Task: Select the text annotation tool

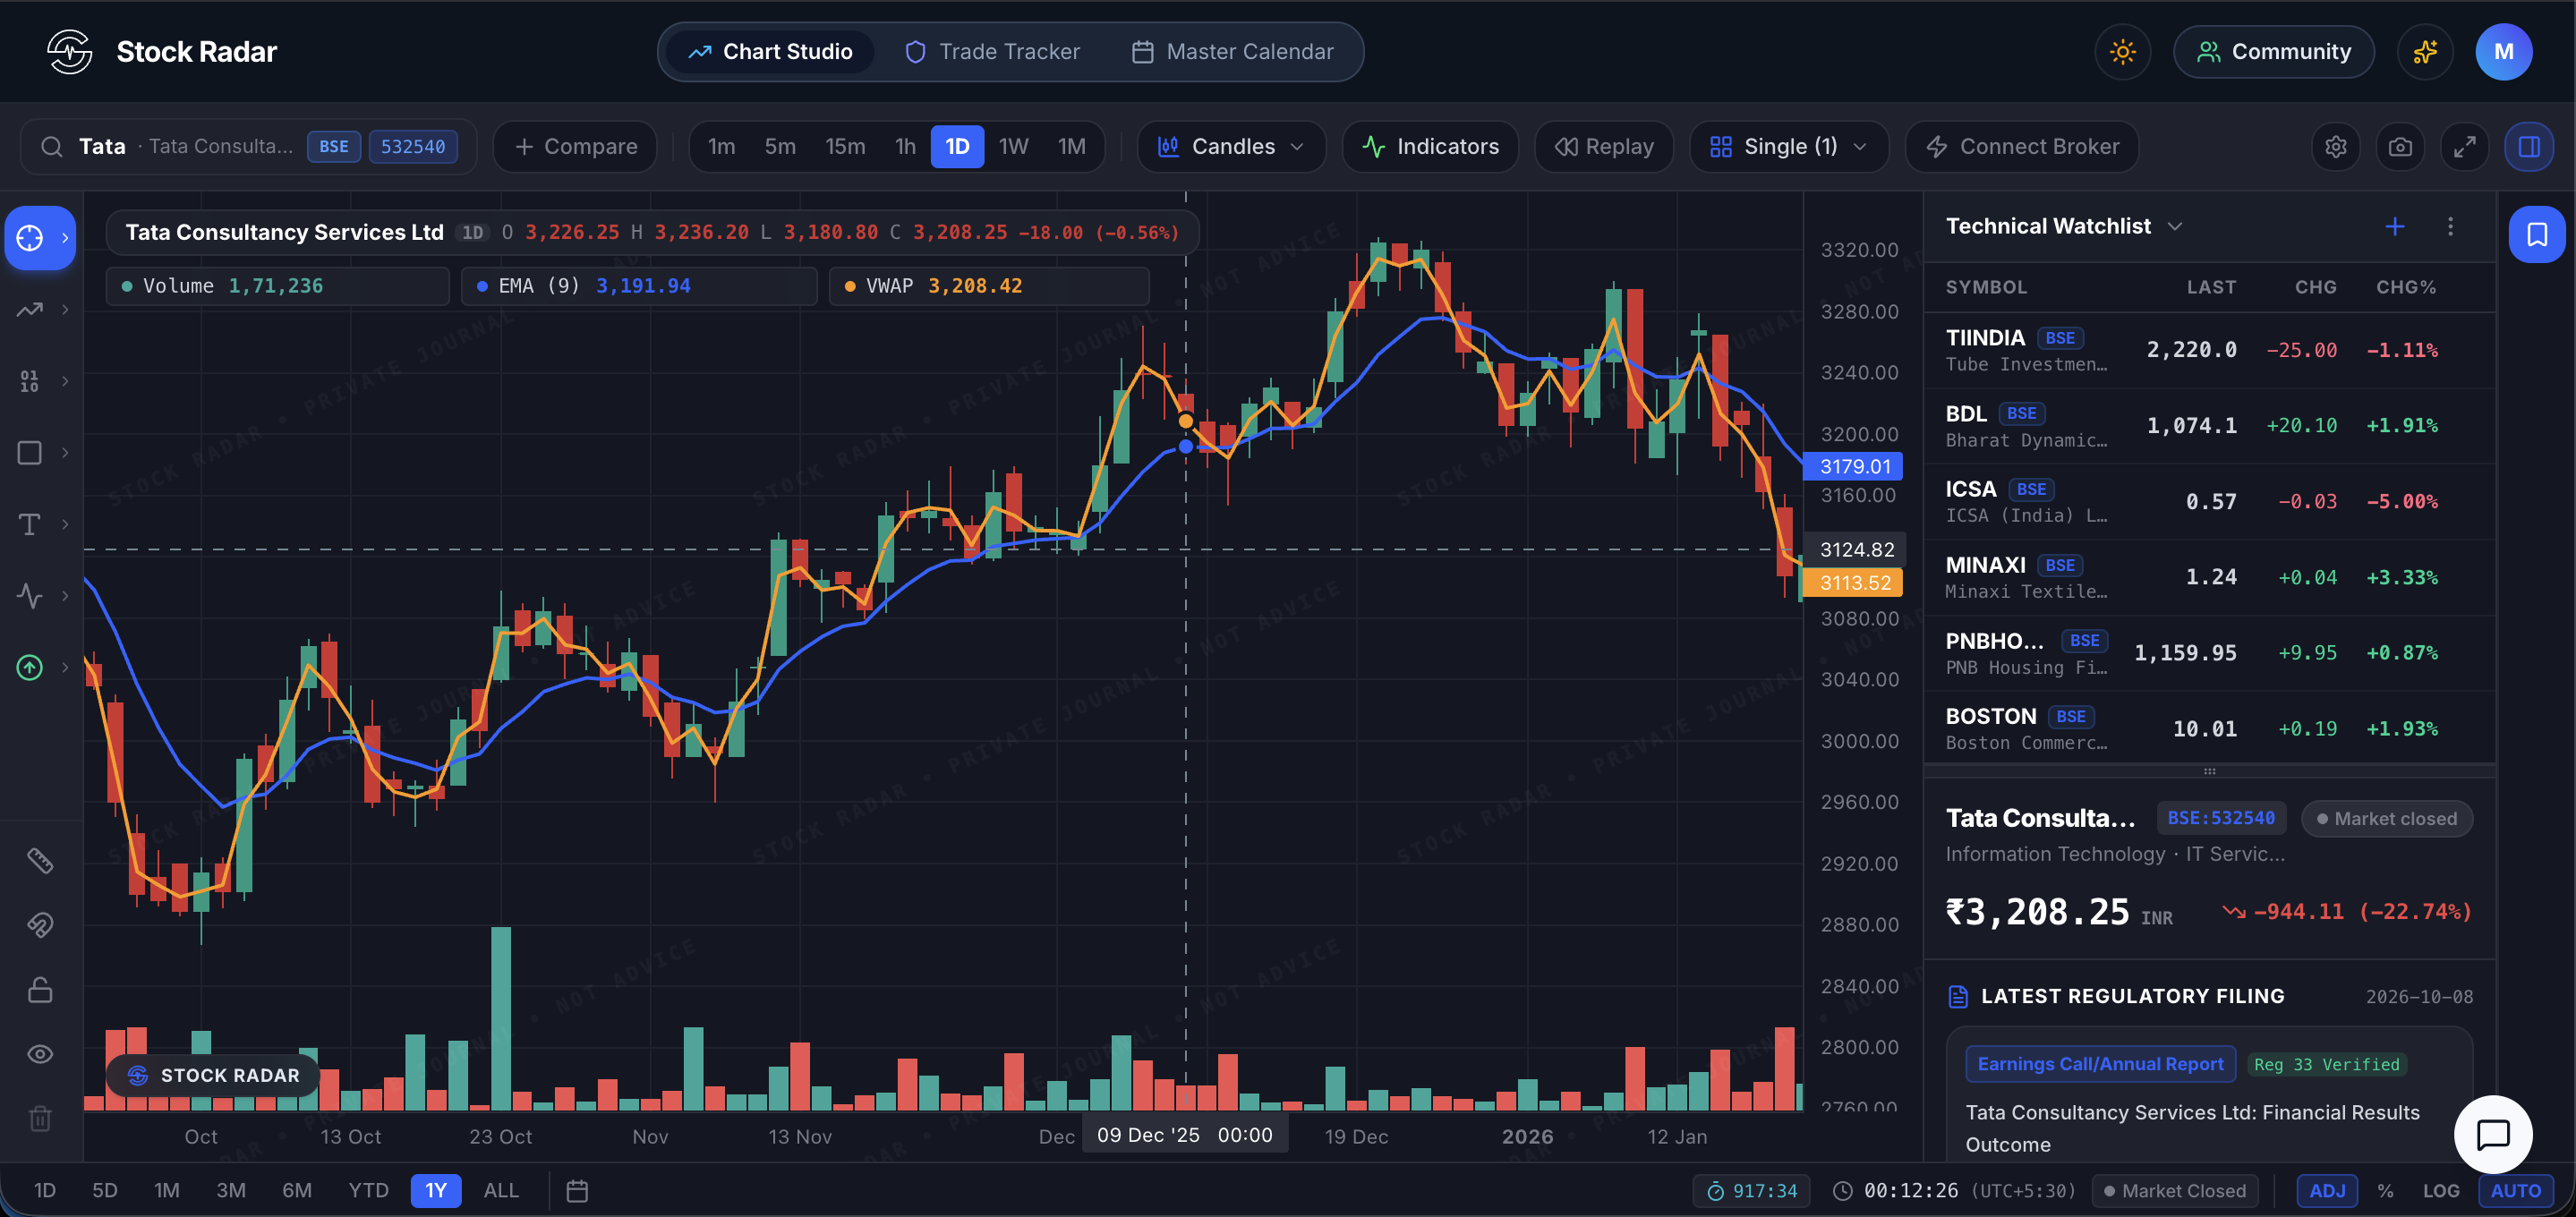Action: (30, 524)
